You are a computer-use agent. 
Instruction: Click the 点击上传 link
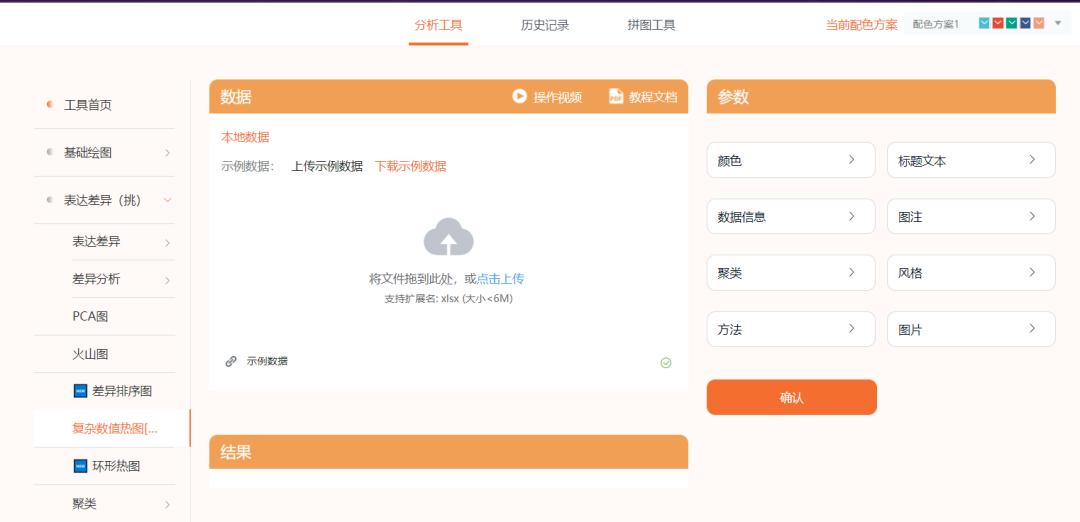coord(501,279)
